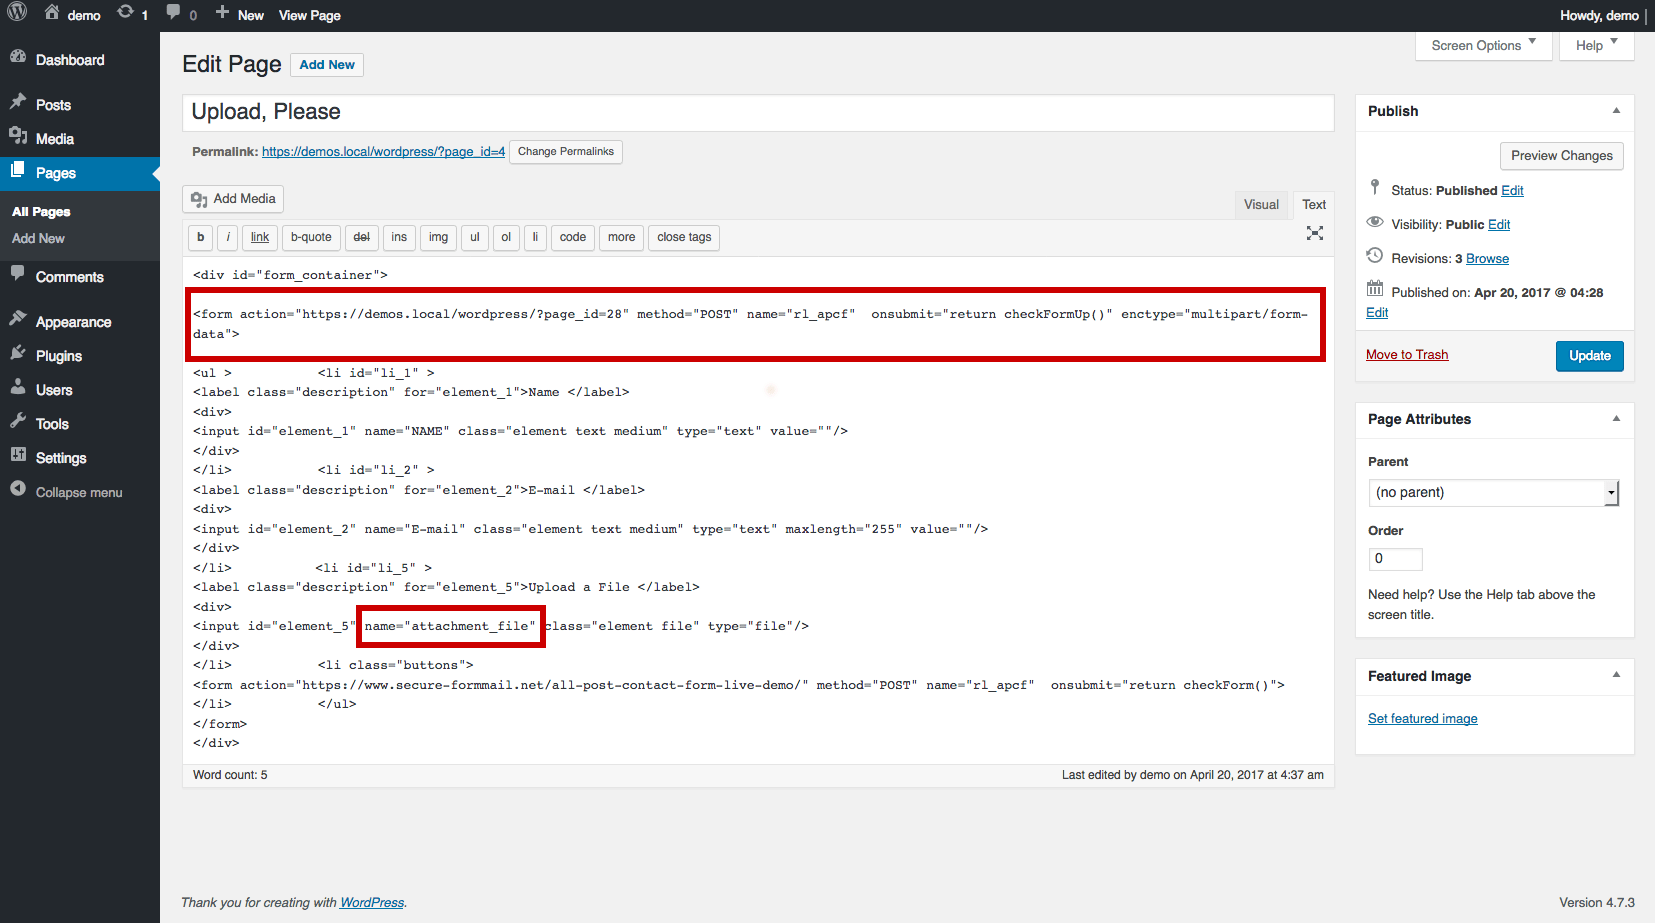Switch to the Text editor tab
The height and width of the screenshot is (923, 1655).
click(x=1314, y=205)
